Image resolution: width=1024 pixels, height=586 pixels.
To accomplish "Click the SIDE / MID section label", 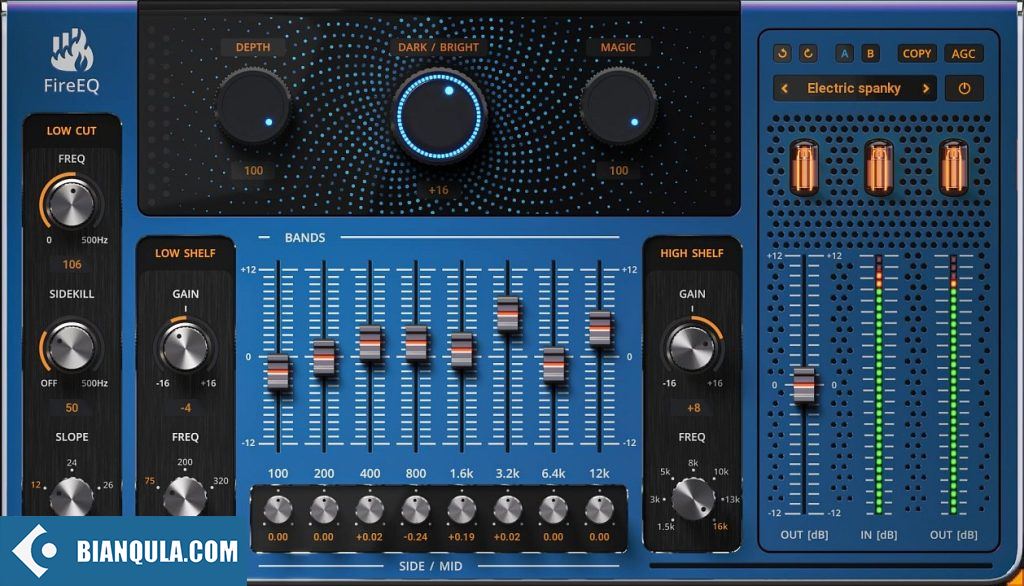I will [x=430, y=566].
